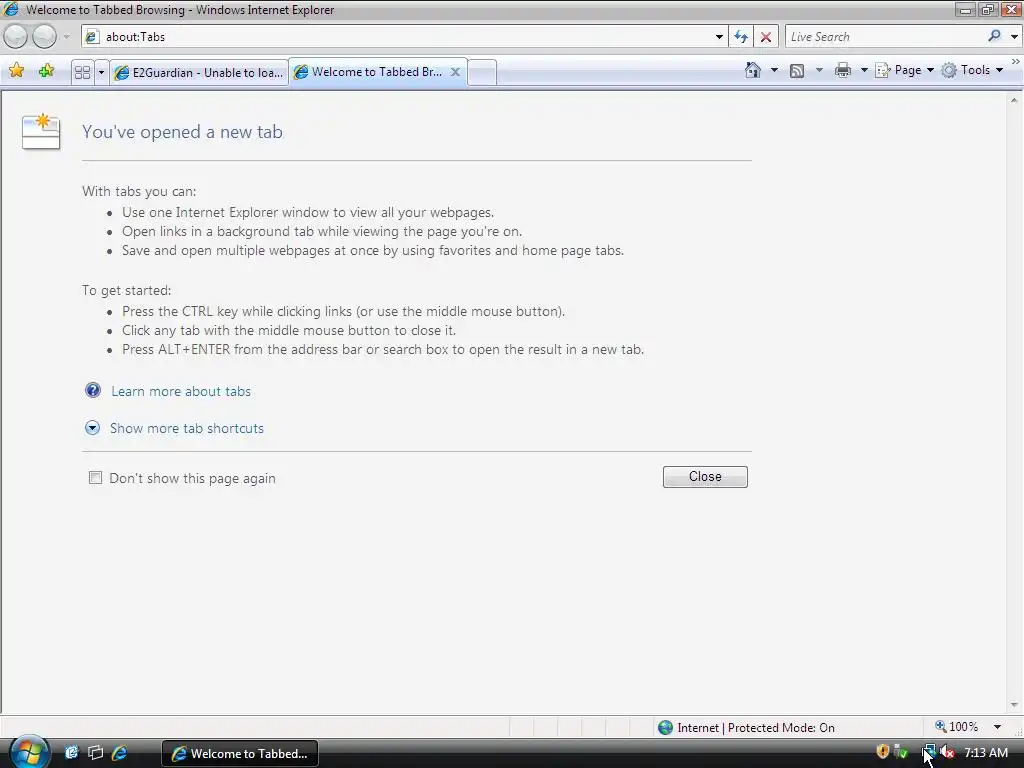The width and height of the screenshot is (1024, 768).
Task: Expand the Feeds dropdown arrow
Action: click(x=819, y=70)
